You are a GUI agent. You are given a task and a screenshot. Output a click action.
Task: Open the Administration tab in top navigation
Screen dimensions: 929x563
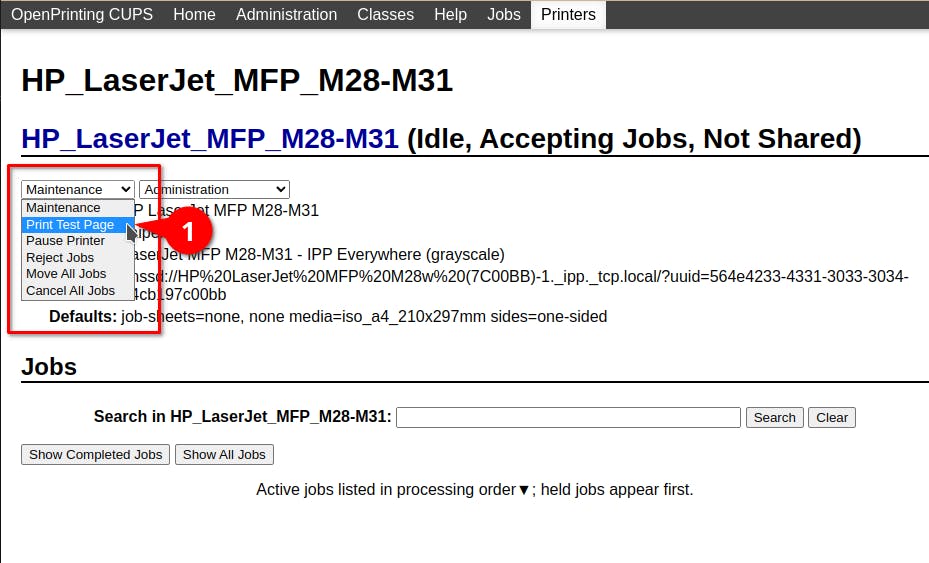pyautogui.click(x=286, y=14)
